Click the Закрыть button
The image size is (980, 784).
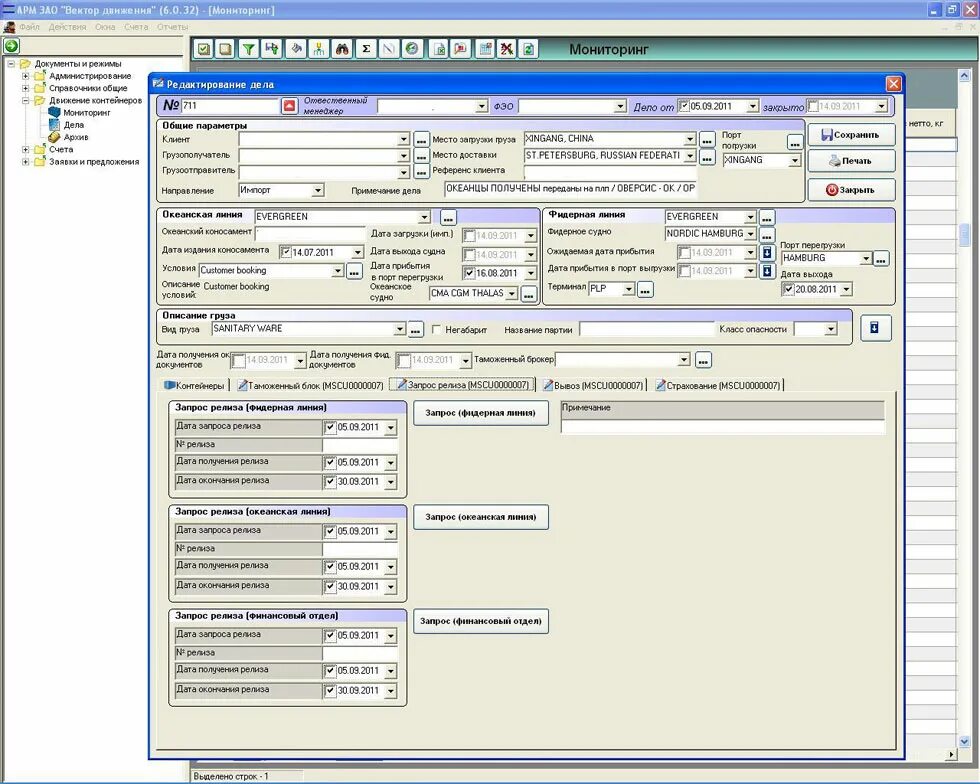(x=851, y=189)
